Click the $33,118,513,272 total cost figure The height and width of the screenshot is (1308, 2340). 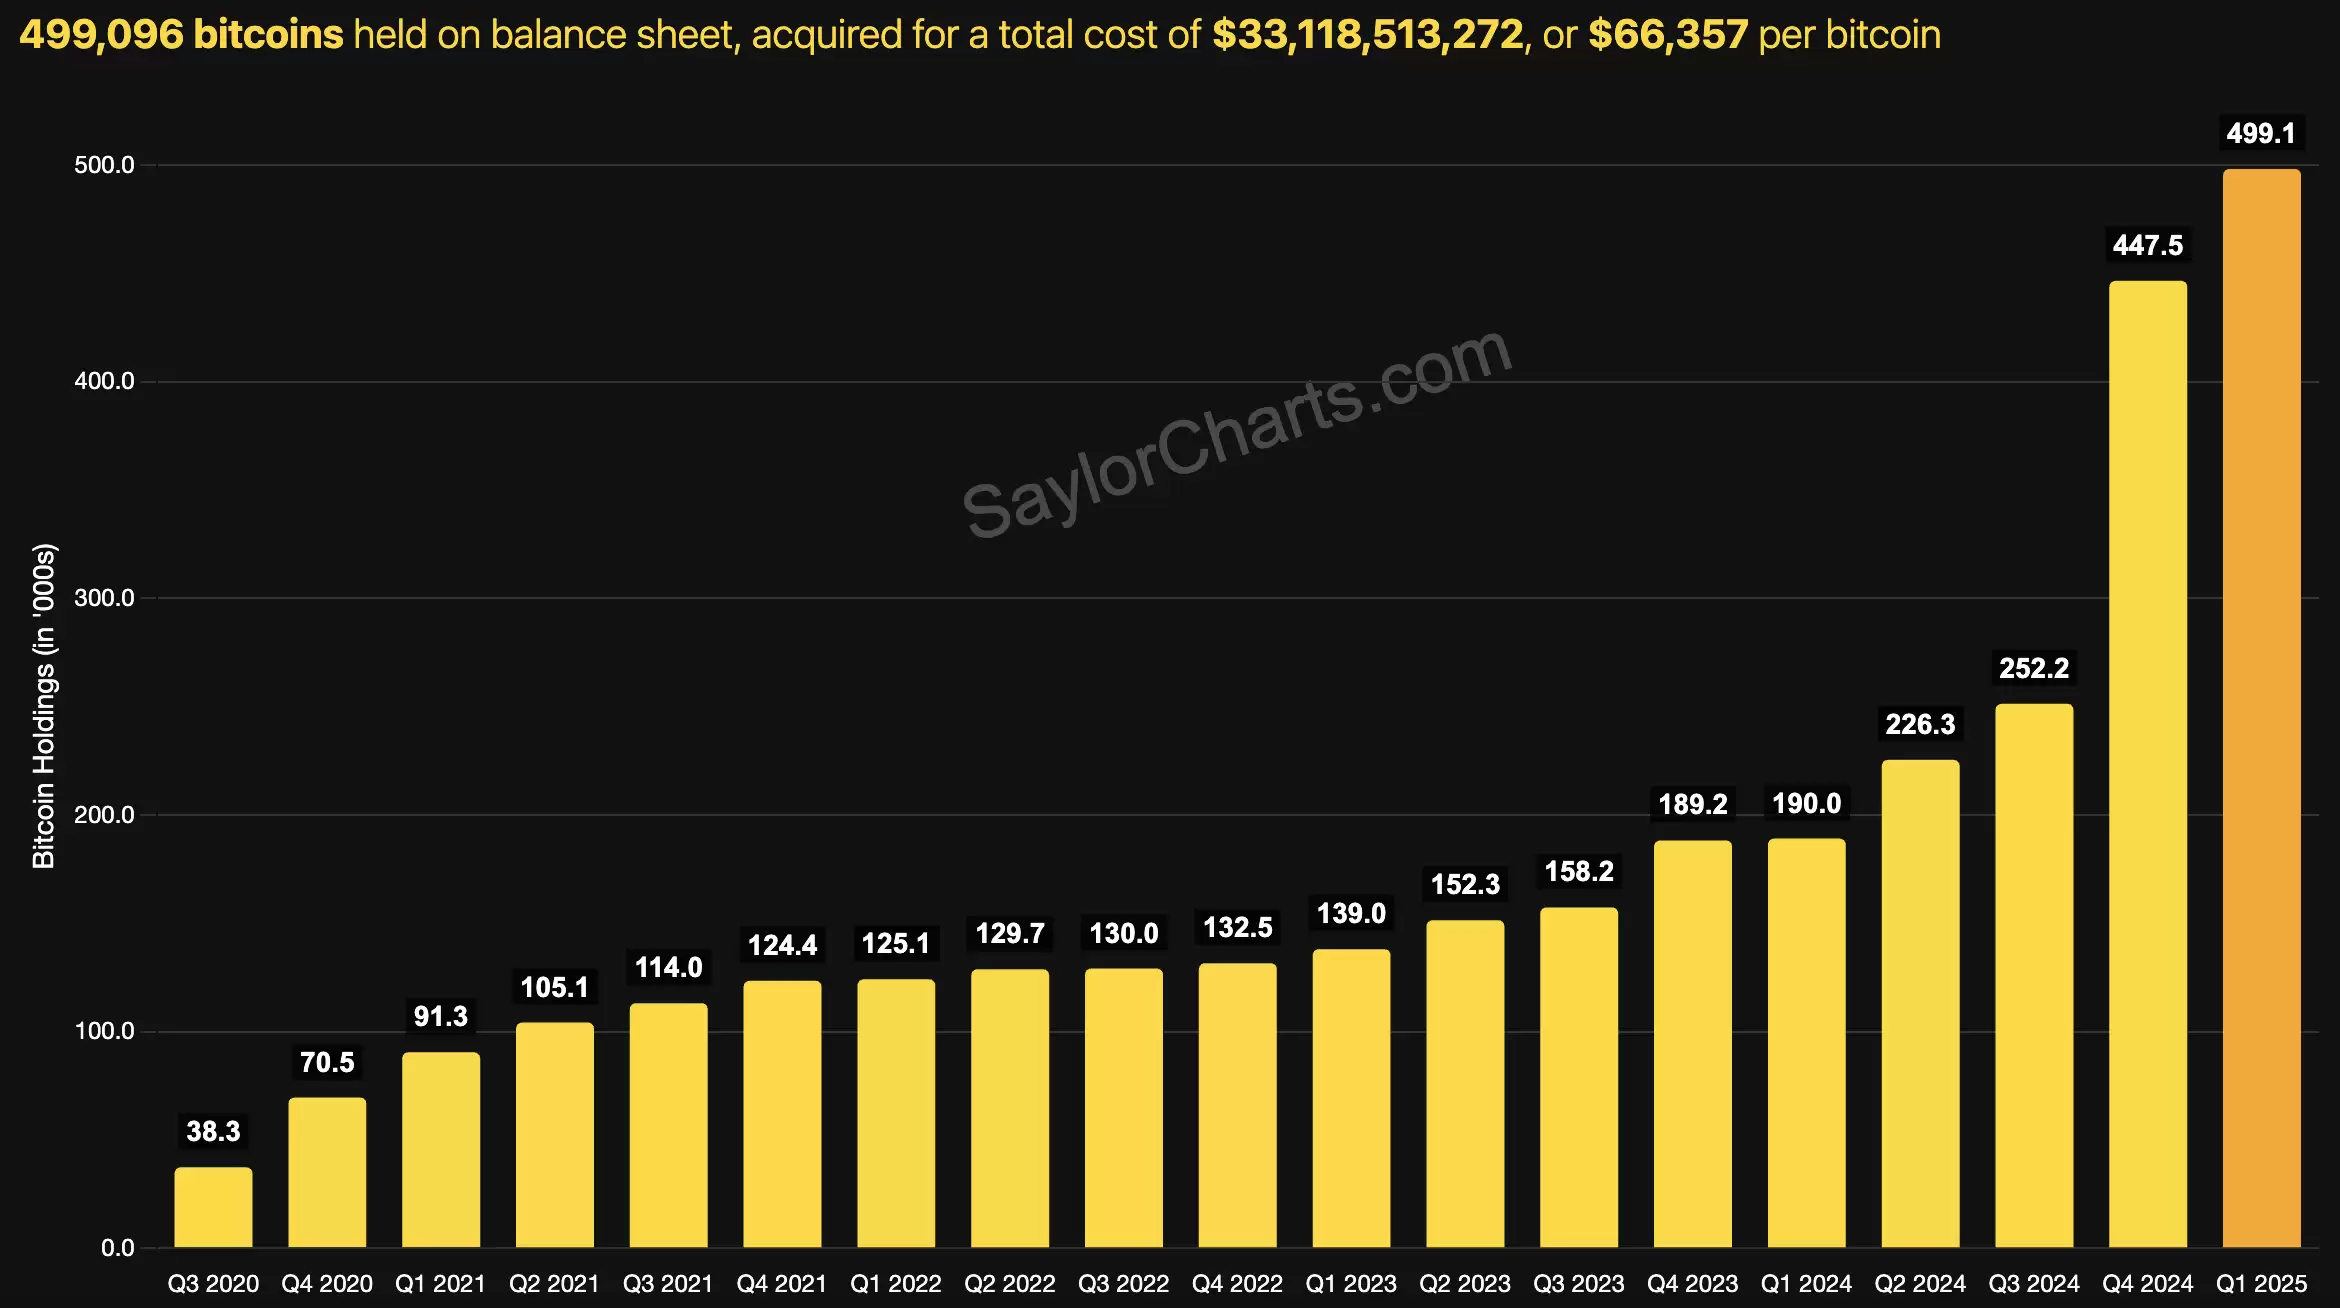pos(1367,35)
